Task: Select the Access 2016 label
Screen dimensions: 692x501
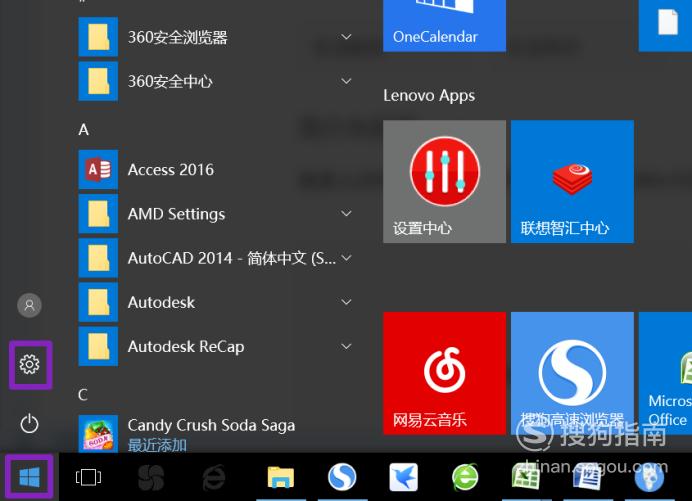Action: (x=171, y=170)
